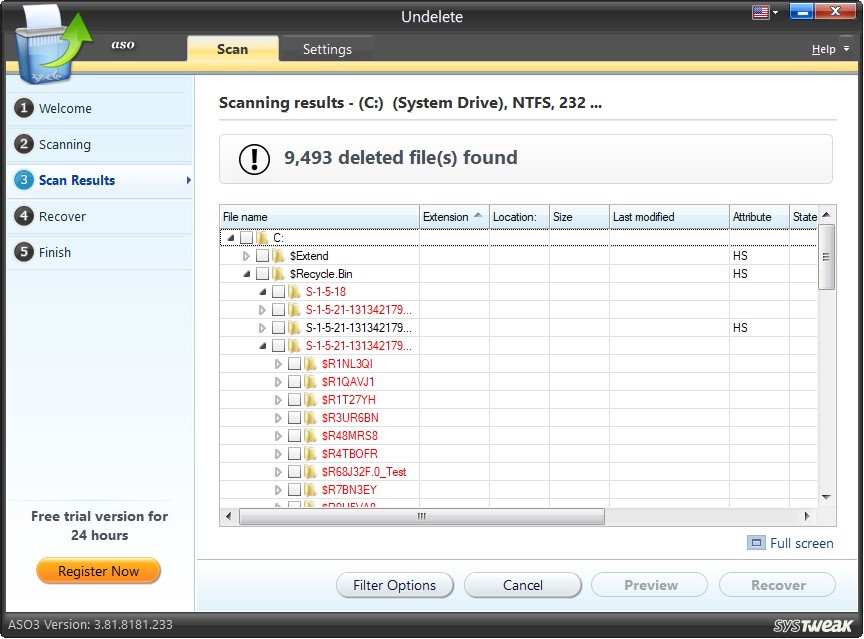
Task: Click the folder icon of $R68J32F.0_Test
Action: [x=311, y=471]
